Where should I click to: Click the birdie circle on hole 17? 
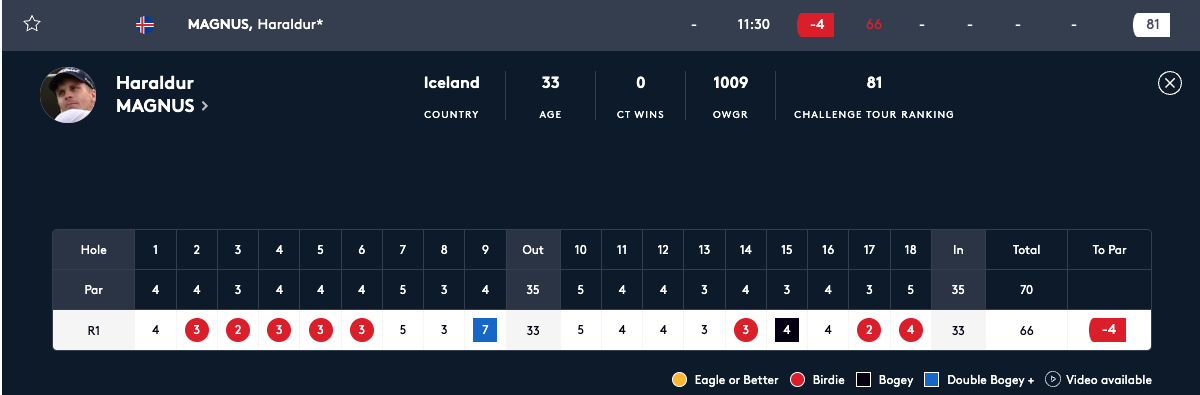869,330
